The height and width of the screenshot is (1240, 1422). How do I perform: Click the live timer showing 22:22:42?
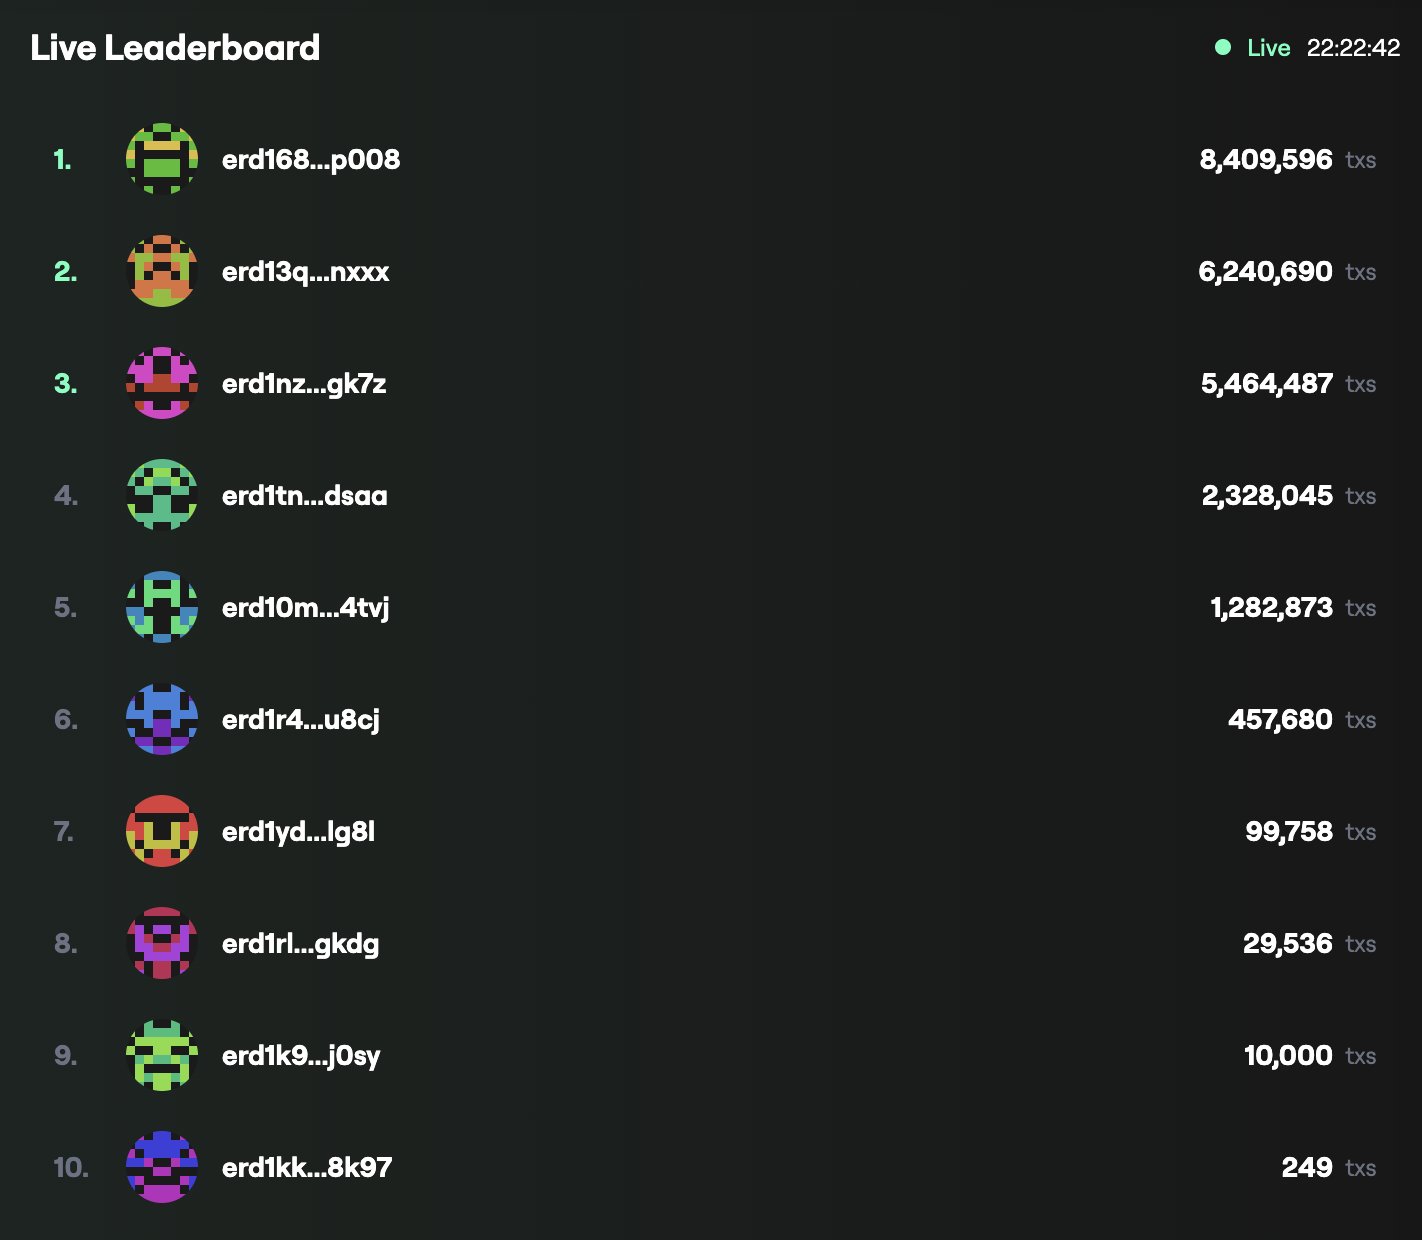[x=1353, y=48]
